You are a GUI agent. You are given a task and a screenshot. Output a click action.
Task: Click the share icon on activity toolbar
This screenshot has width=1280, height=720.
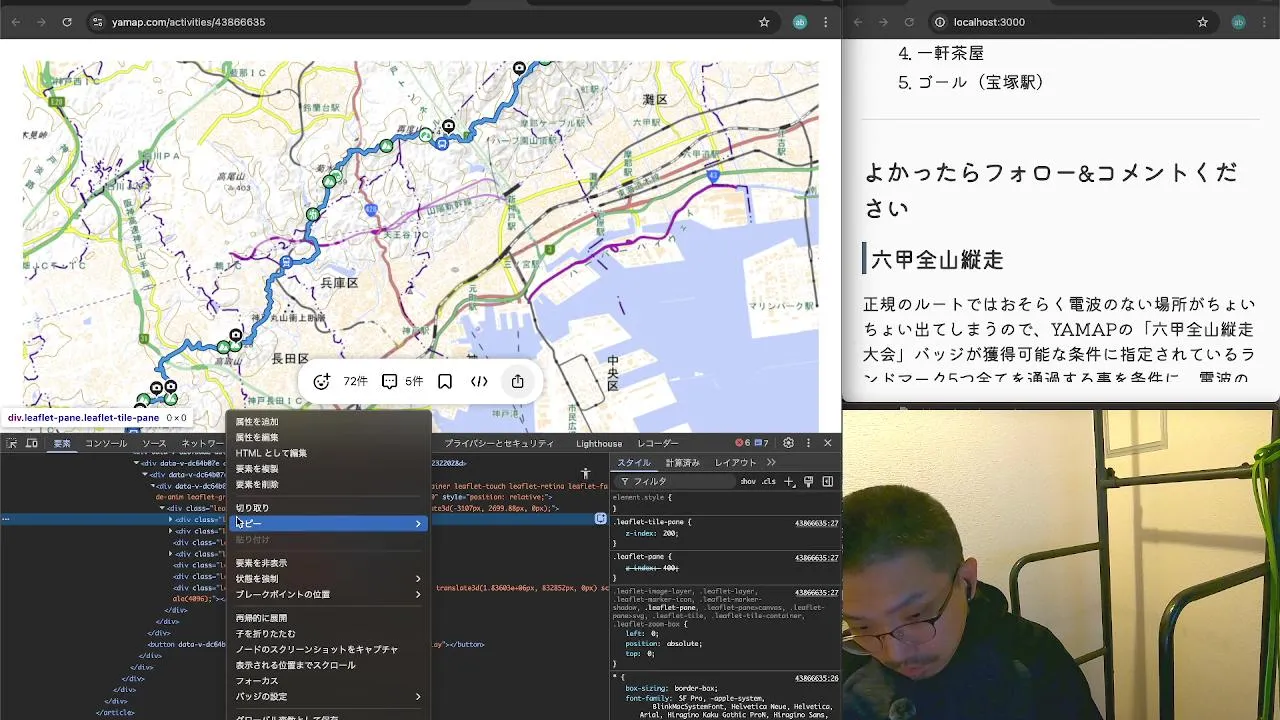(517, 381)
